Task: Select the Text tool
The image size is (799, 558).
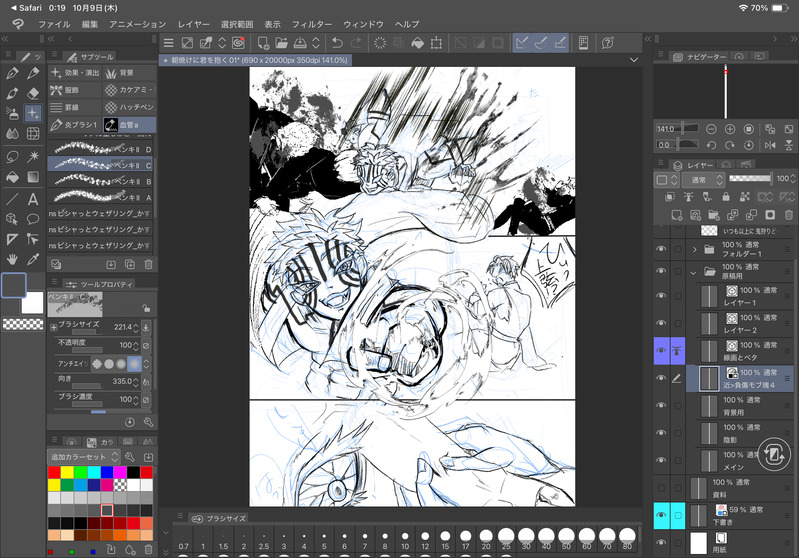Action: pyautogui.click(x=33, y=199)
